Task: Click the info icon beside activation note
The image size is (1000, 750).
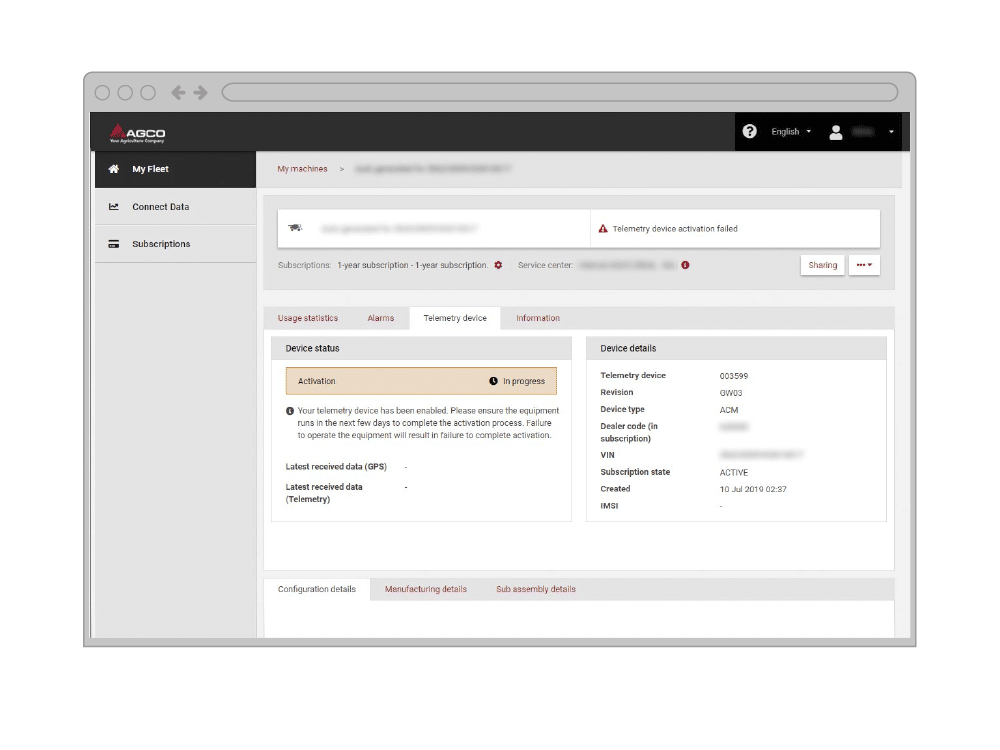Action: 290,411
